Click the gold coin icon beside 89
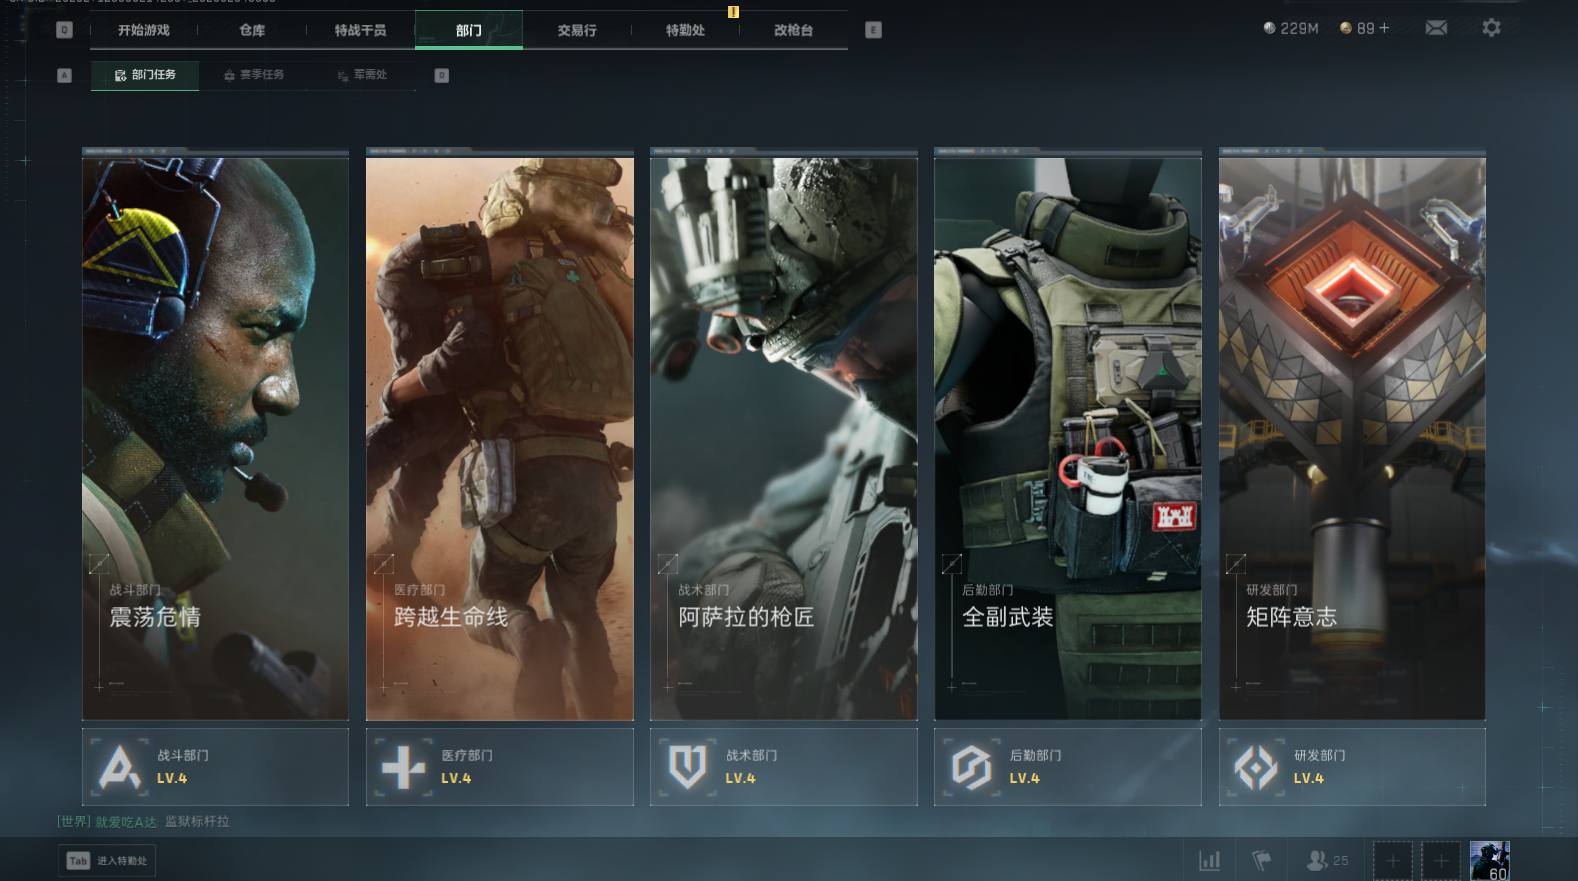 click(1346, 28)
